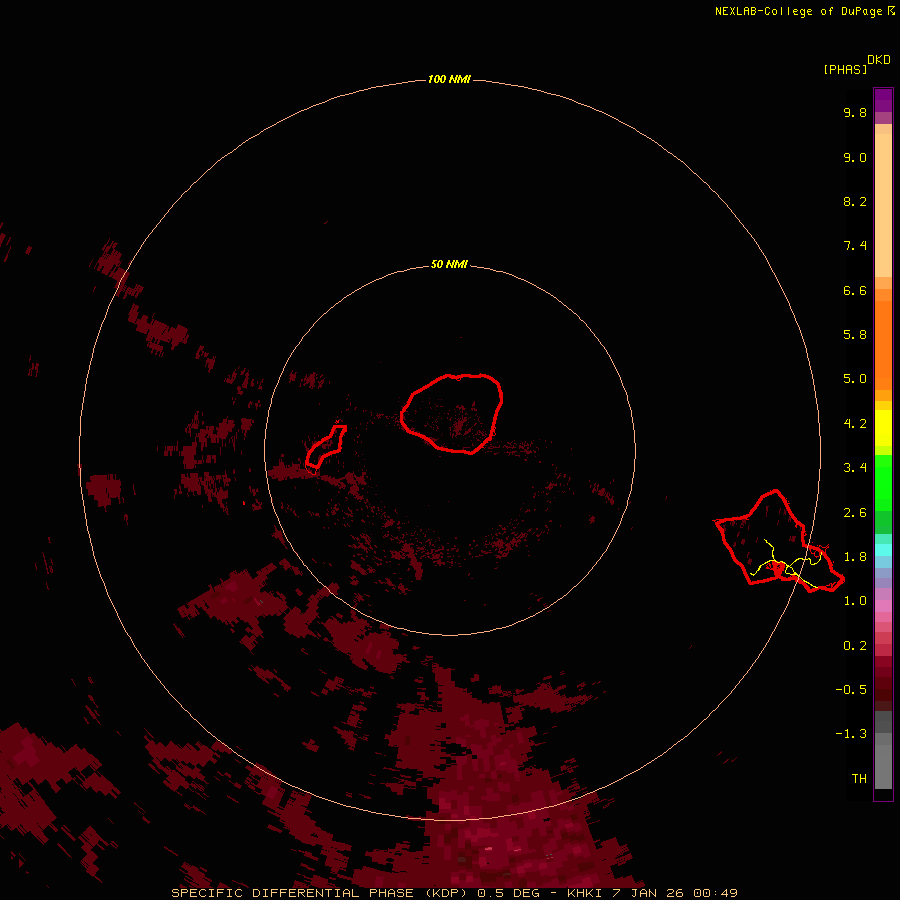Click the yellow segment of the color bar
Screen dimensions: 900x900
tap(883, 428)
